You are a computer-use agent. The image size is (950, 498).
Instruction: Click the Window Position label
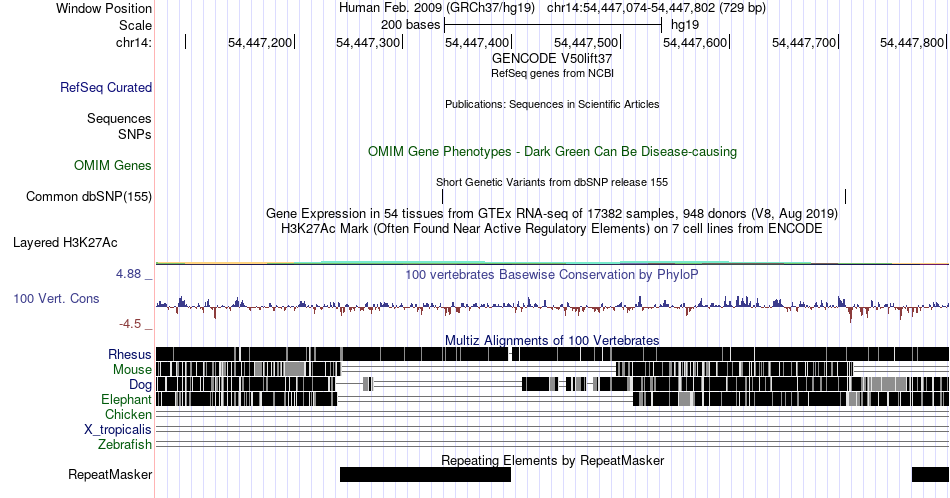pyautogui.click(x=104, y=8)
